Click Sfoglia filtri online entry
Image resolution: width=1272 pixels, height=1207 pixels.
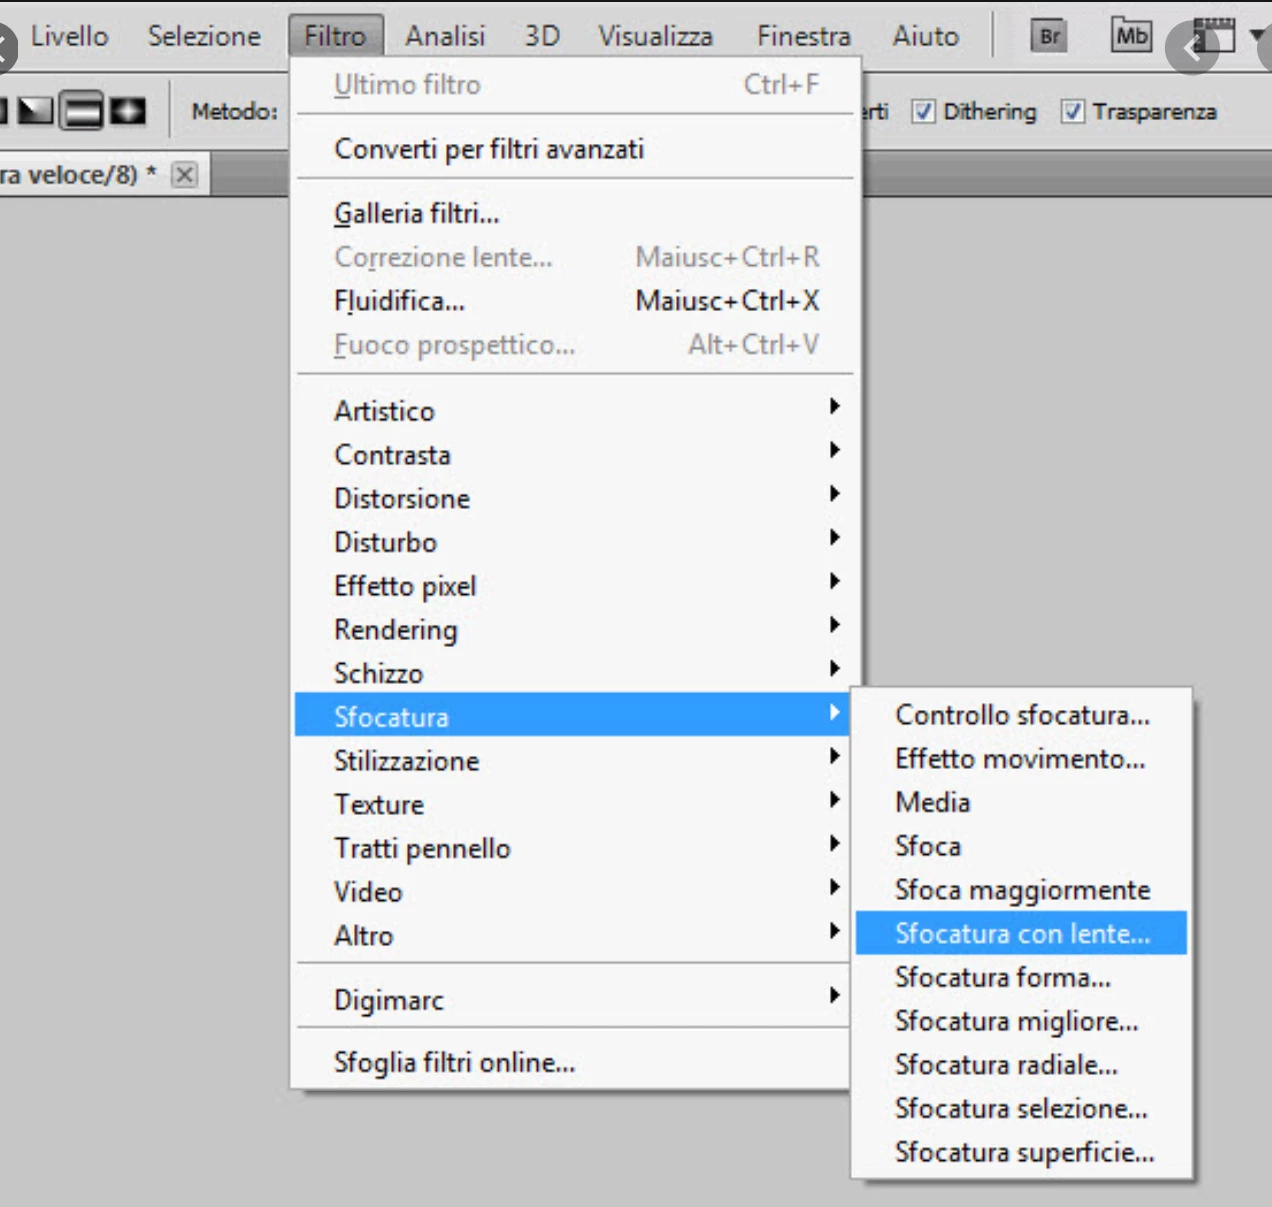click(x=575, y=1062)
